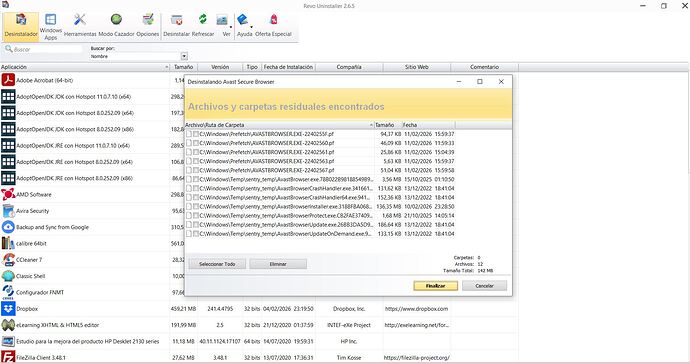This screenshot has height=363, width=690.
Task: Click Desinstalar toolbar icon
Action: tap(176, 20)
